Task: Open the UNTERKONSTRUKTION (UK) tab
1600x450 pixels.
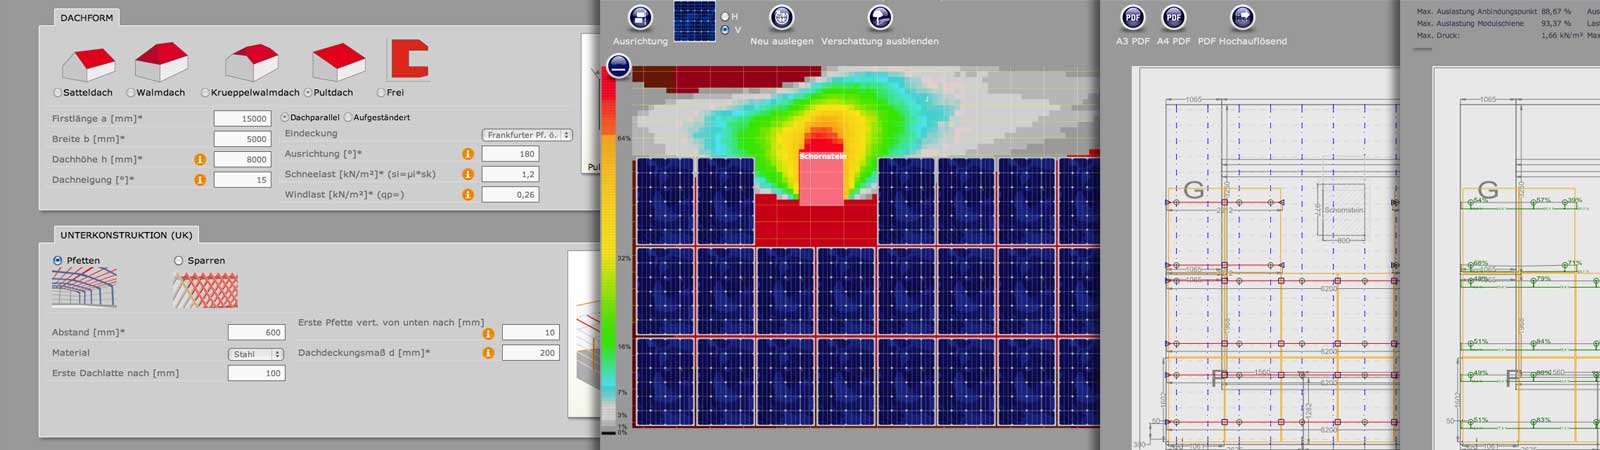Action: click(126, 235)
